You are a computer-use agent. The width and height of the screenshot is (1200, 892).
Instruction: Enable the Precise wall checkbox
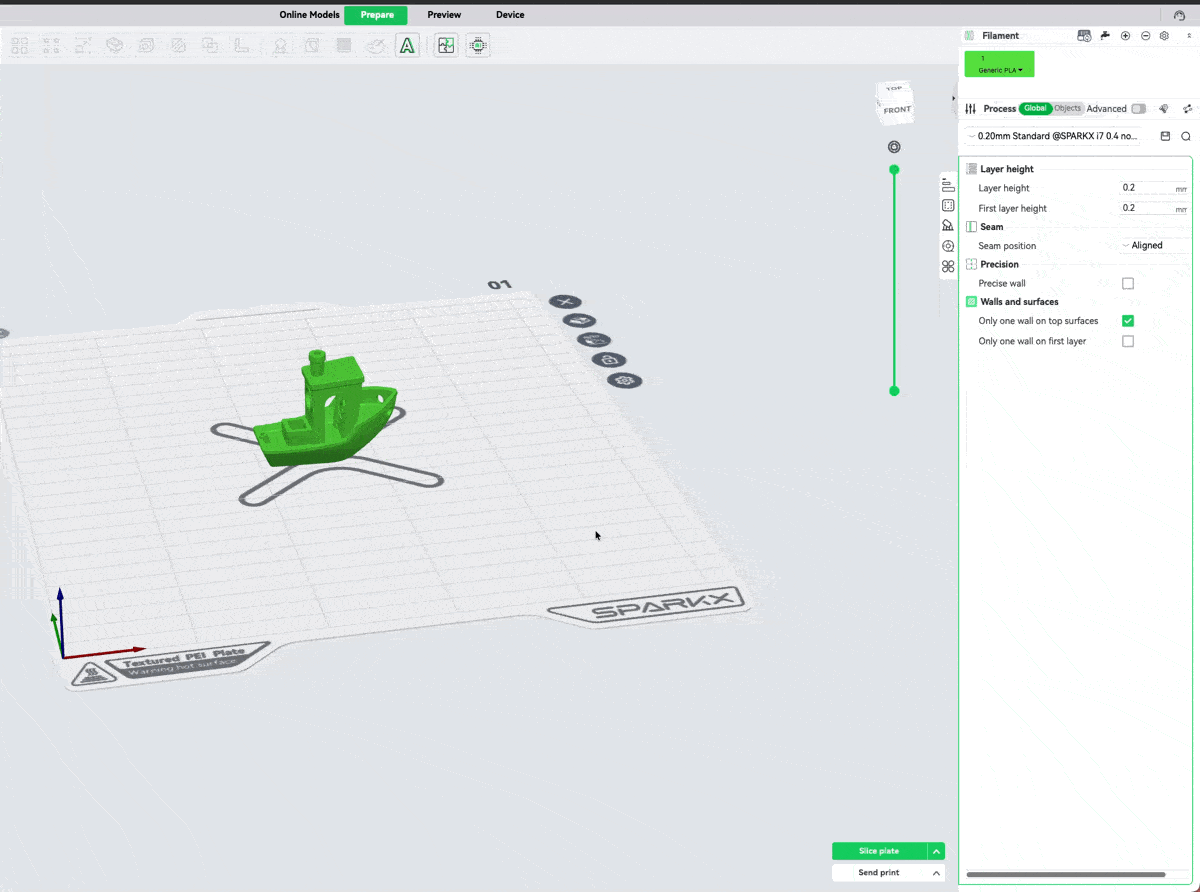[x=1128, y=284]
